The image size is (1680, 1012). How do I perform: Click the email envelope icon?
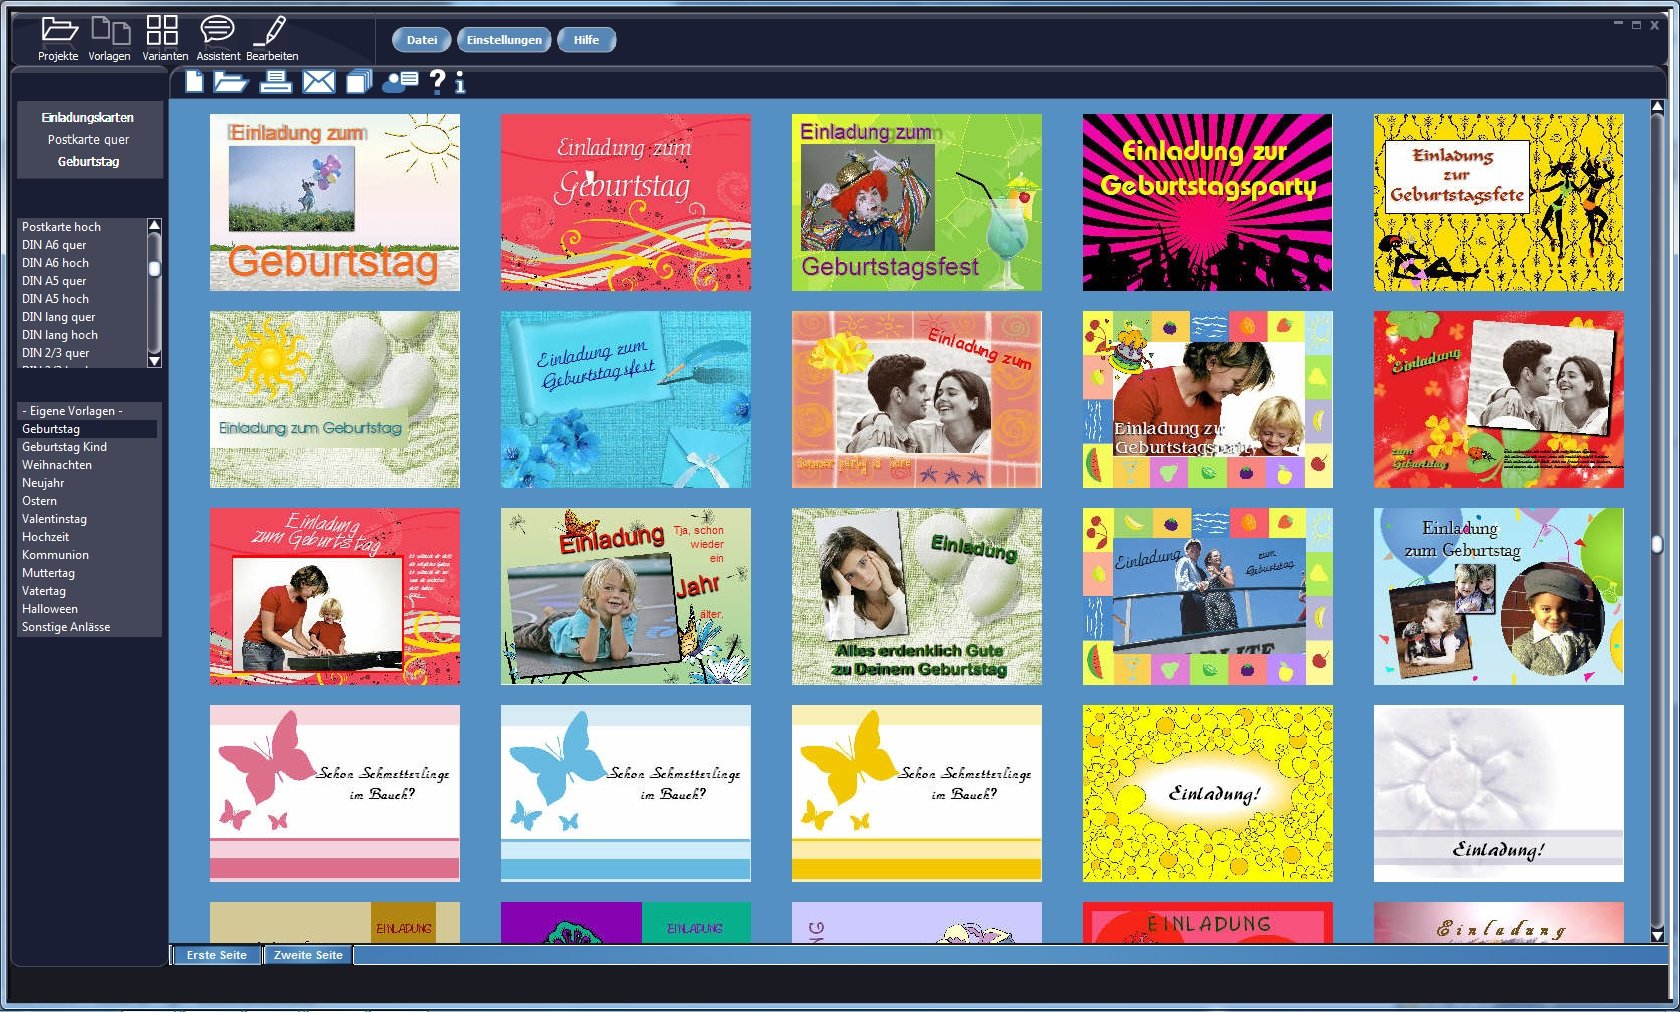tap(319, 82)
